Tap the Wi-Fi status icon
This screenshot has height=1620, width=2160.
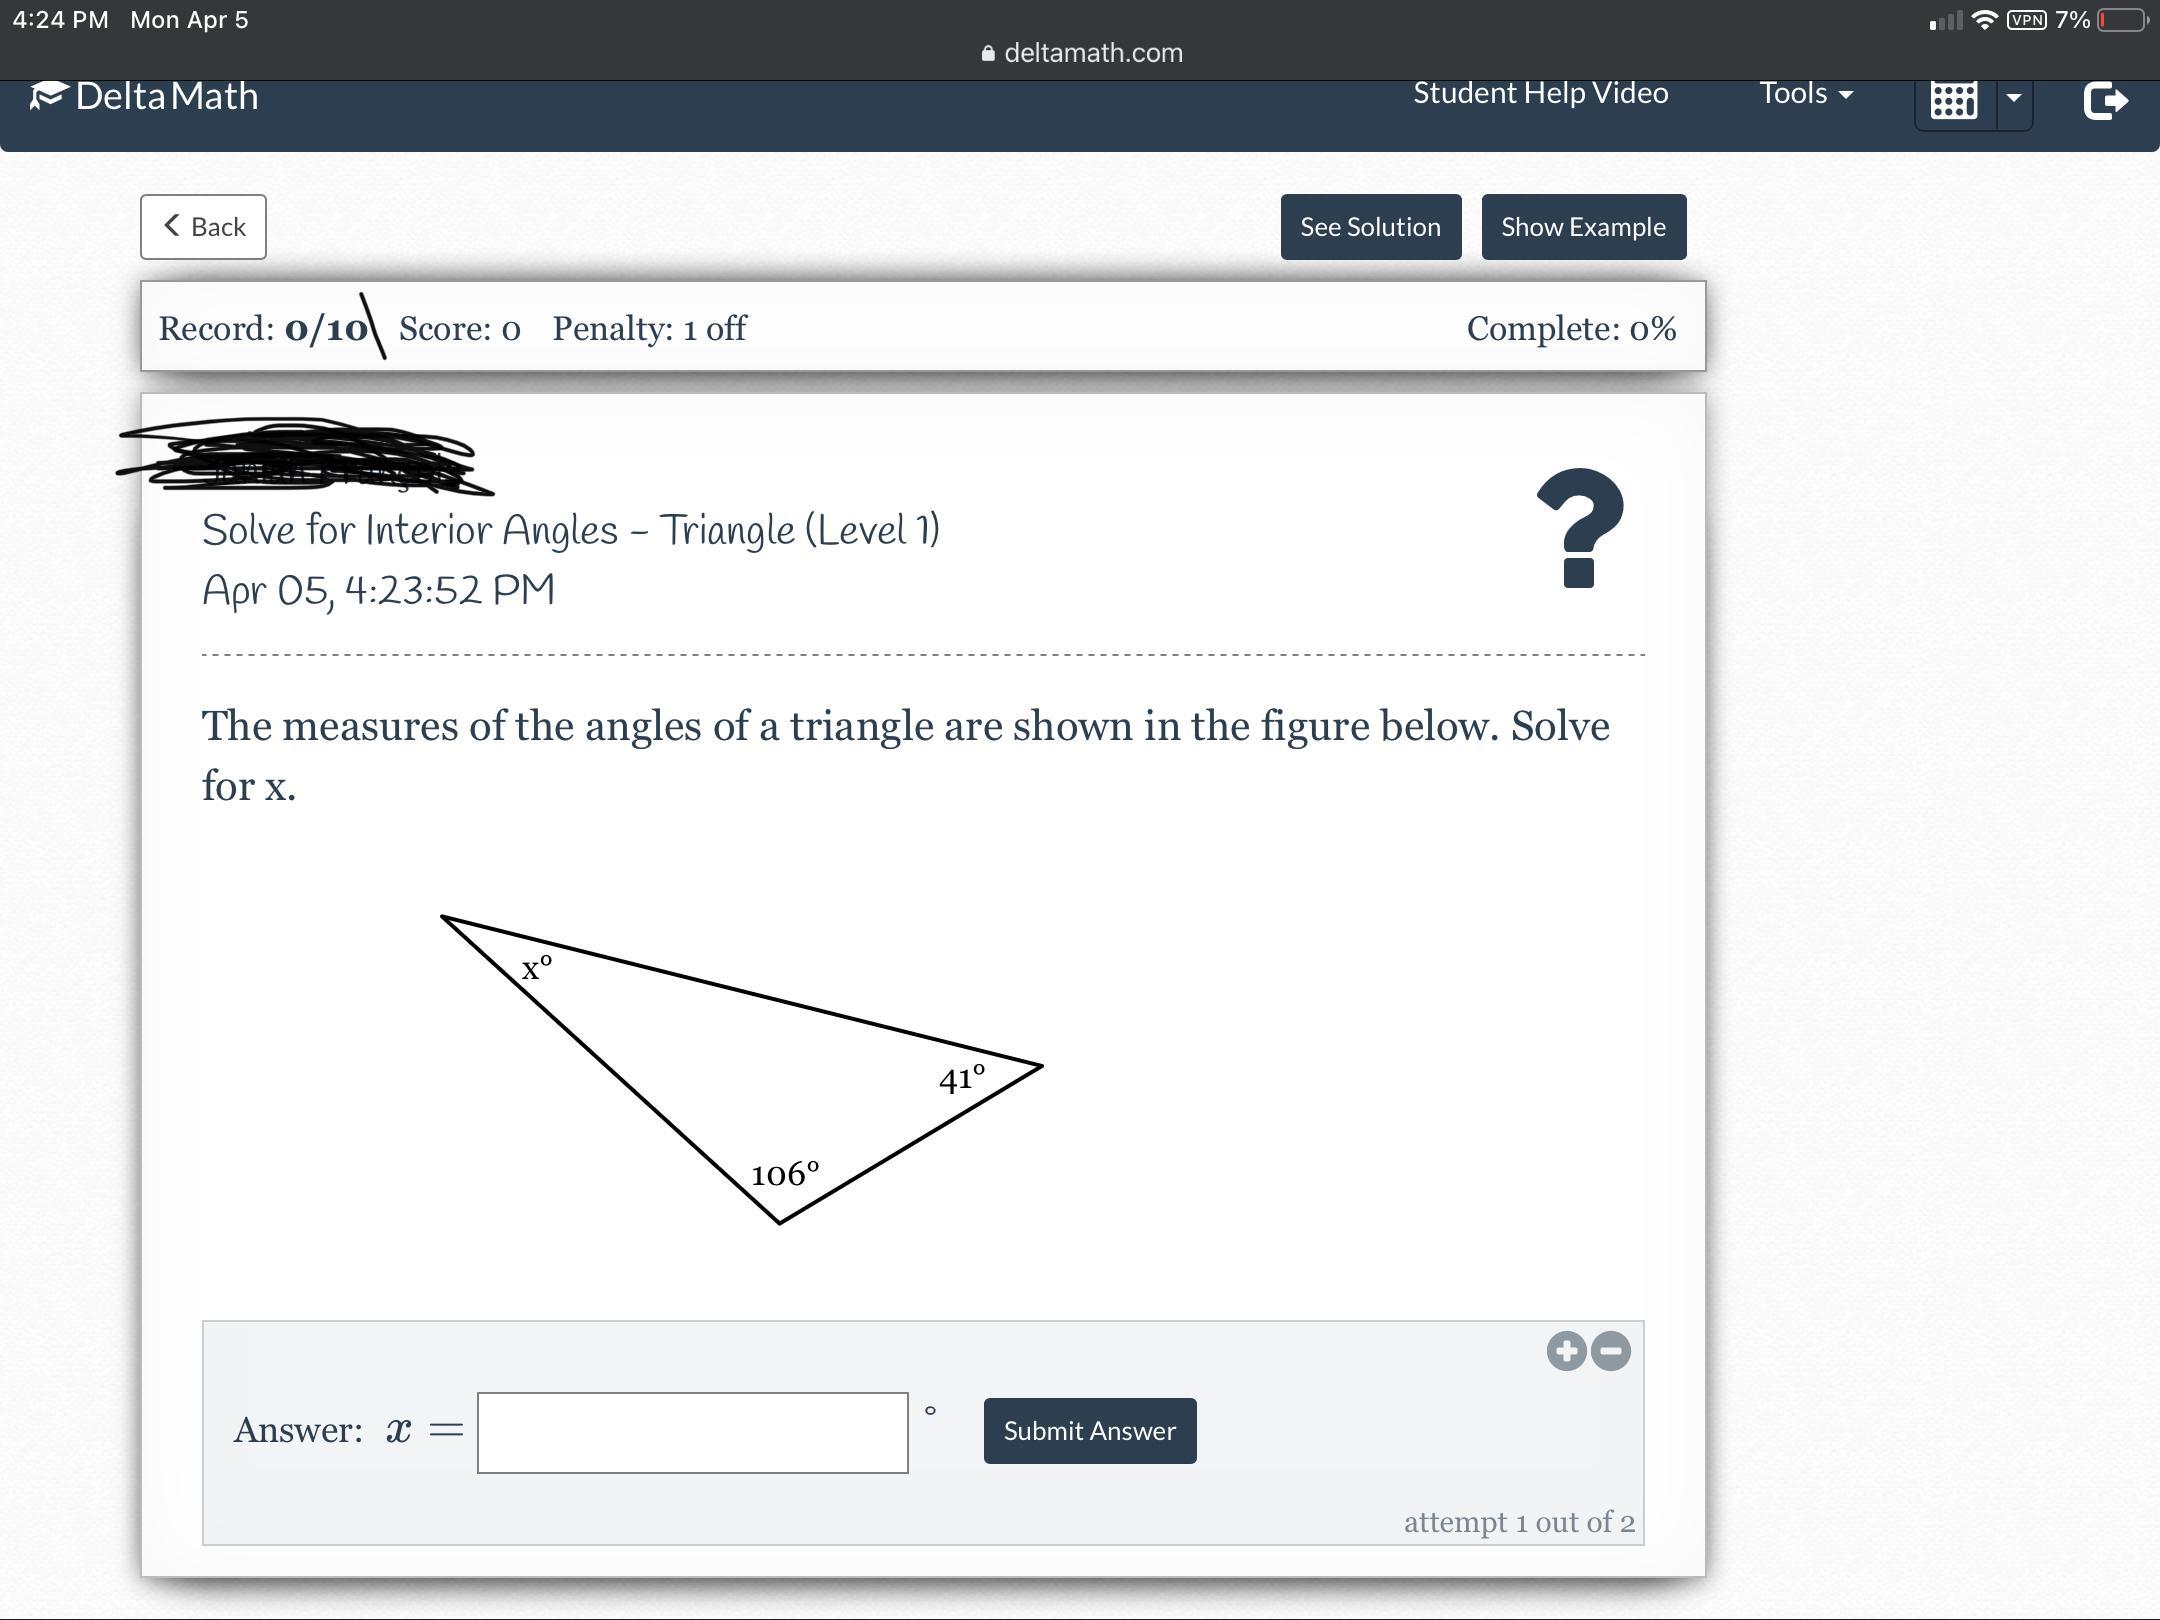click(1985, 20)
